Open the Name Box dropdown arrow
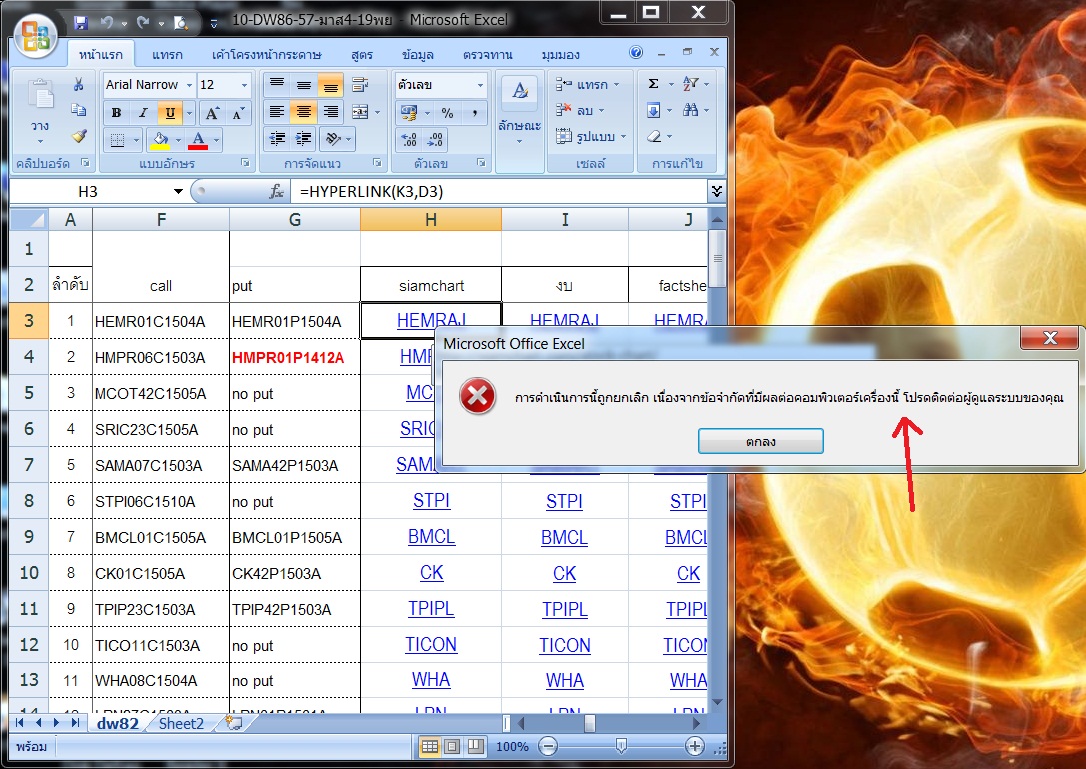This screenshot has width=1086, height=769. point(178,191)
